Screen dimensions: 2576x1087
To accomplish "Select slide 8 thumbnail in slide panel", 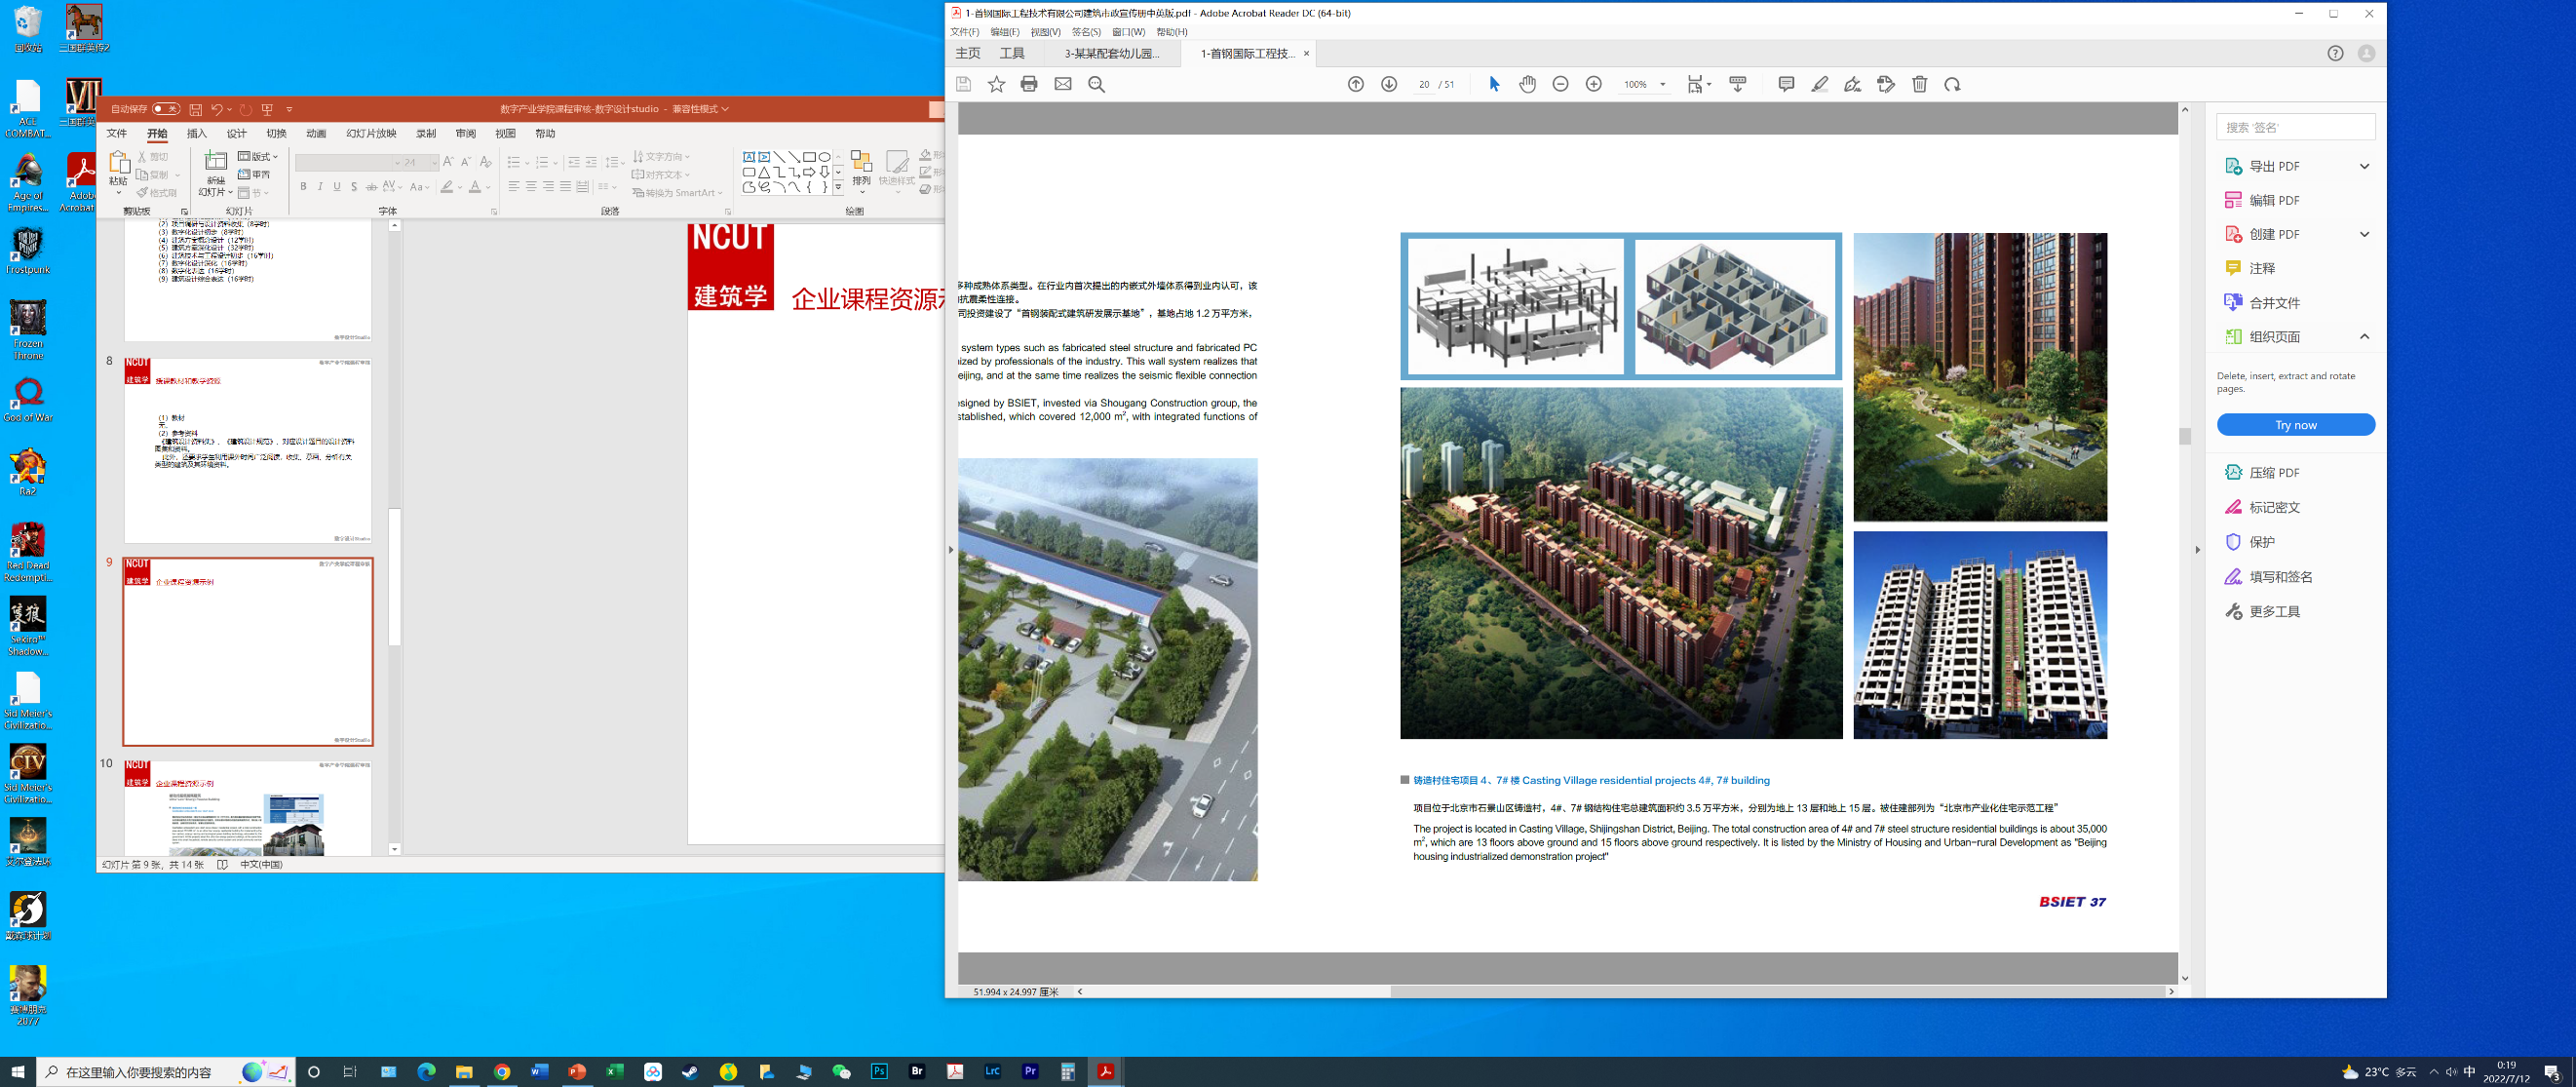I will click(x=247, y=450).
